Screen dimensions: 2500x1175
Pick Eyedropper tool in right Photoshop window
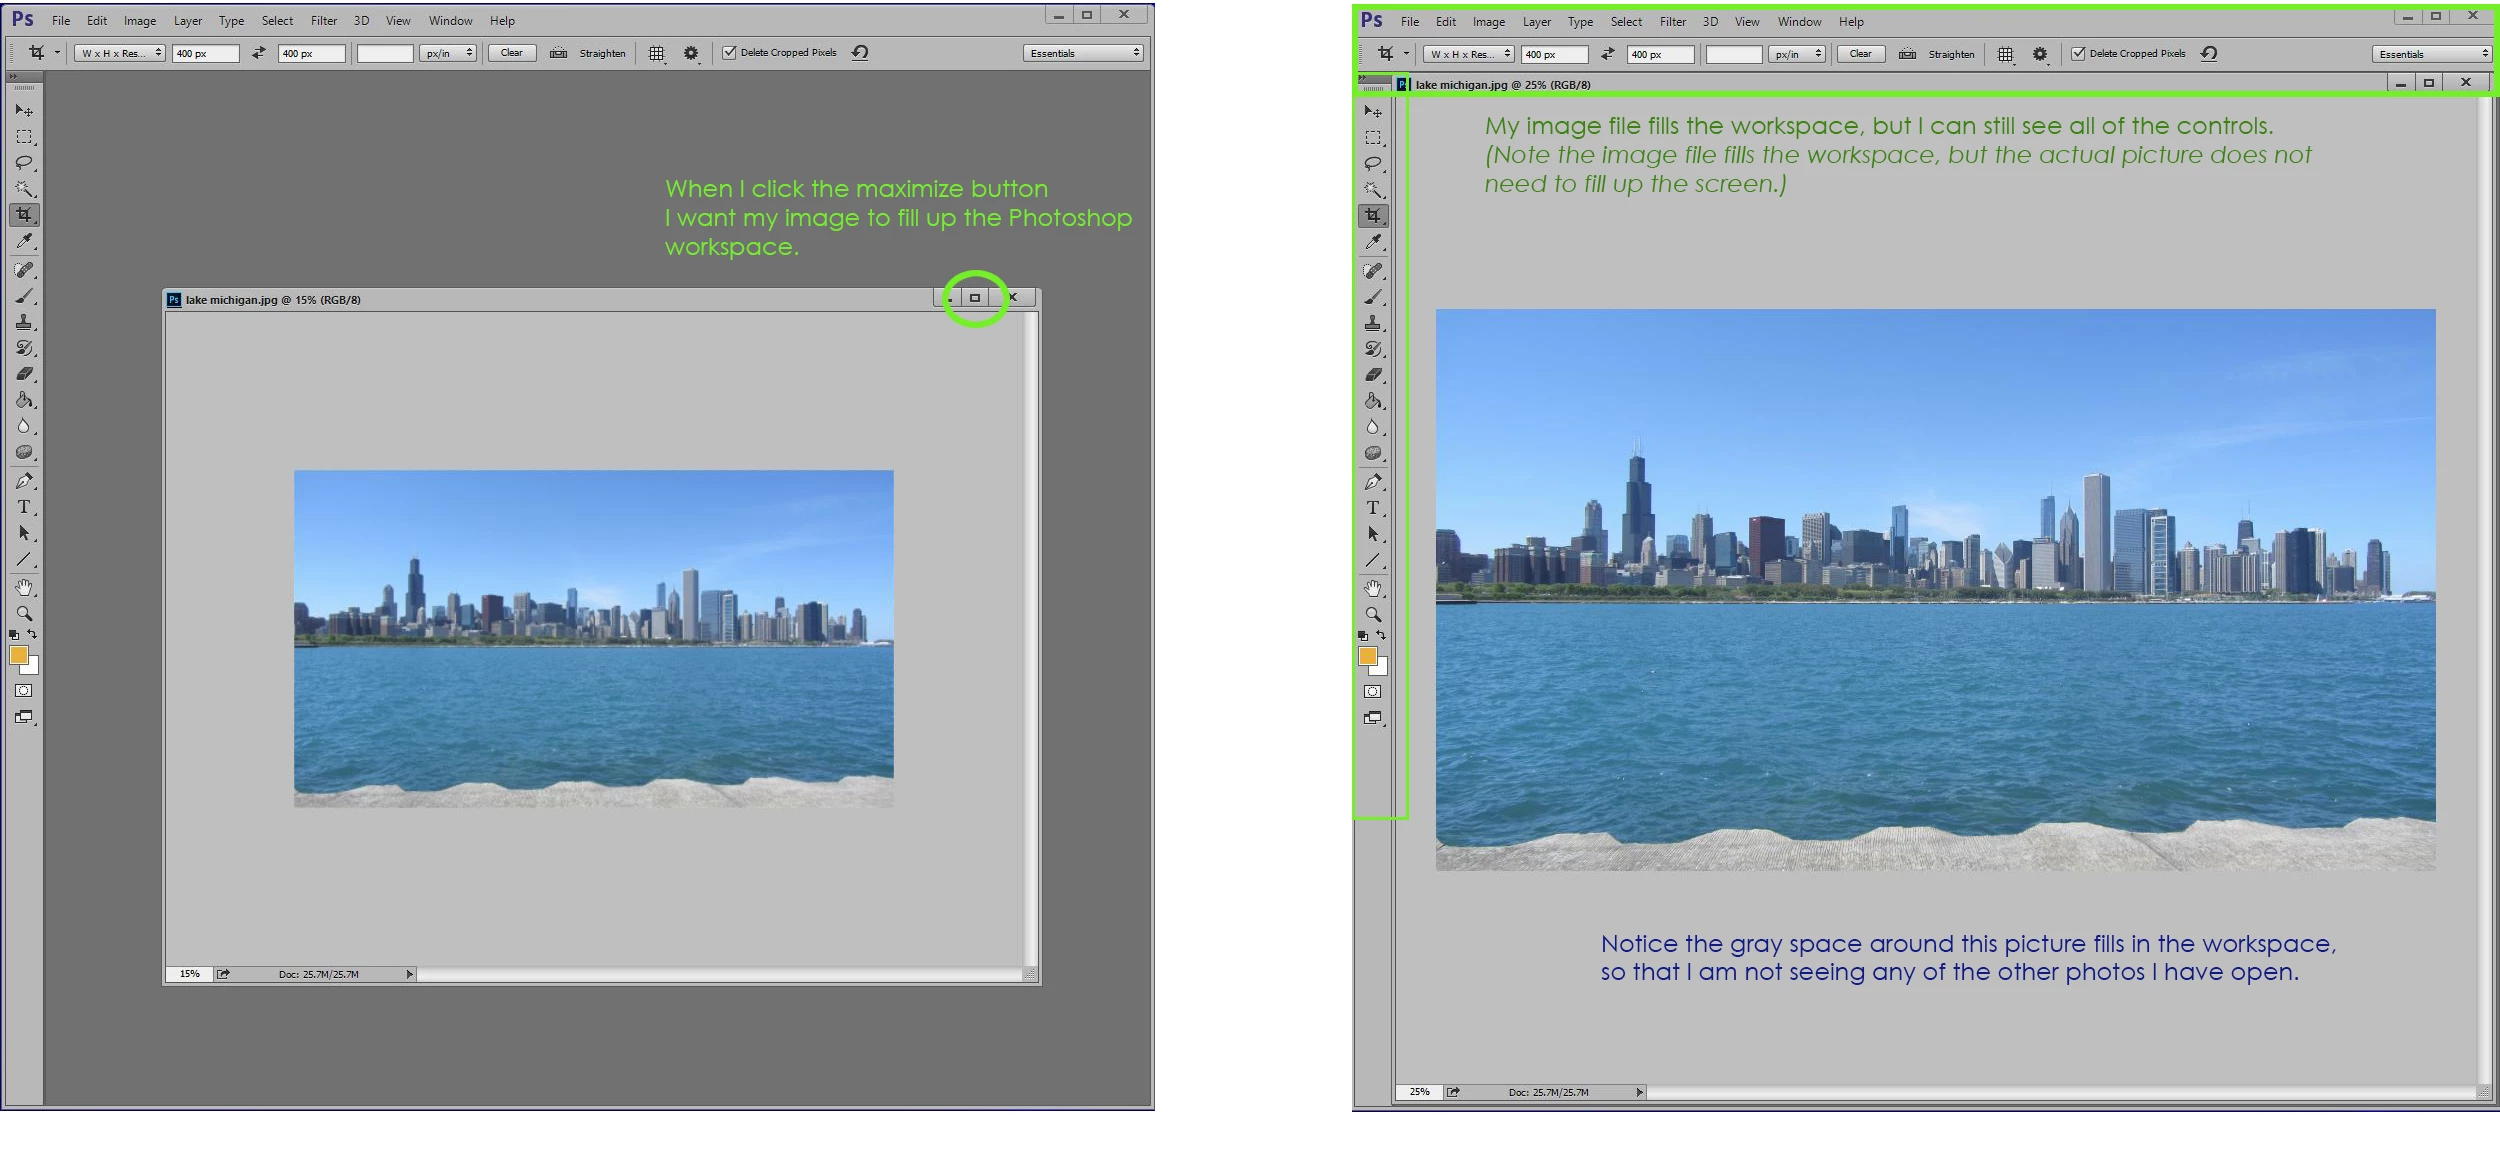pyautogui.click(x=1373, y=242)
